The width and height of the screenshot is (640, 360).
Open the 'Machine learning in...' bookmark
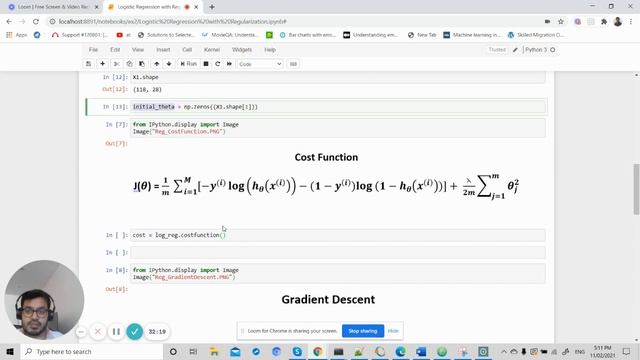pos(472,35)
